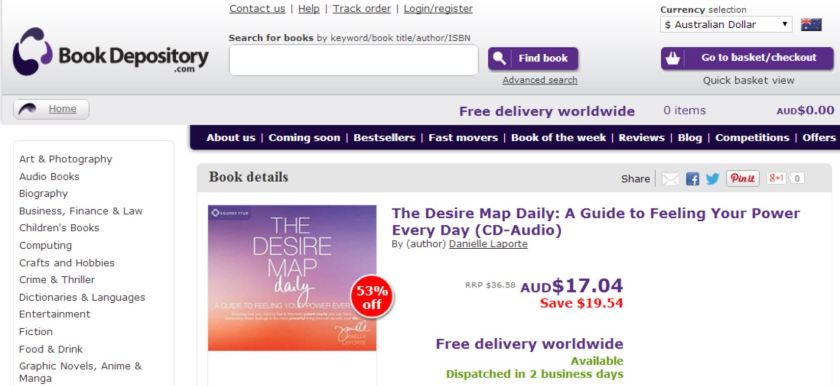
Task: Click the Pin it button
Action: [742, 178]
